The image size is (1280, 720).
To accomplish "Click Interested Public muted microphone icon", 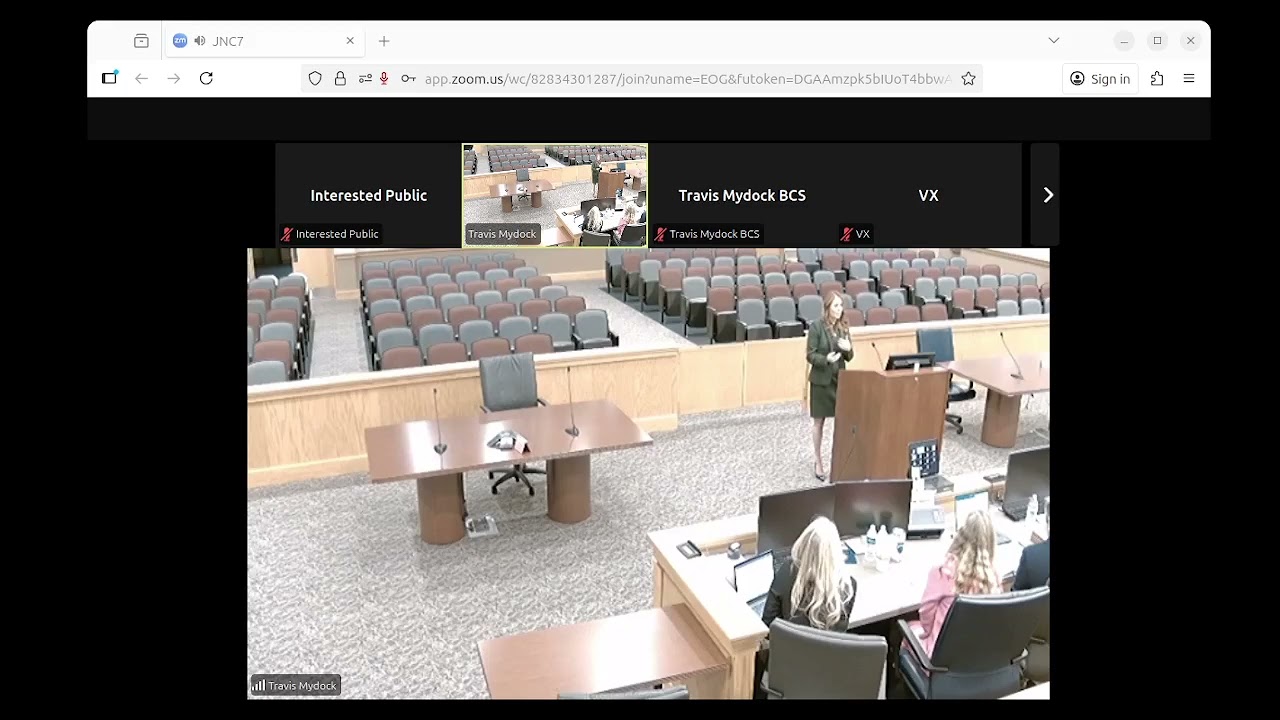I will (287, 234).
